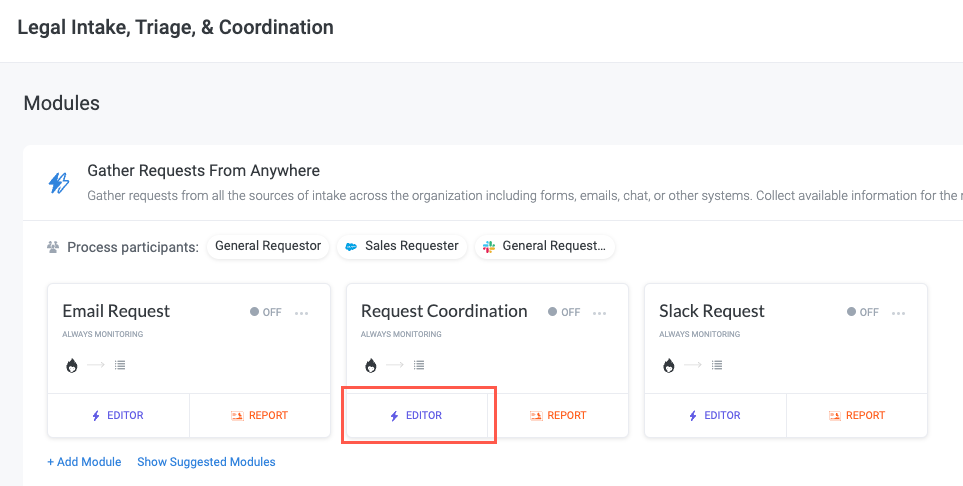Click the Gather Requests lightning icon

[x=59, y=182]
